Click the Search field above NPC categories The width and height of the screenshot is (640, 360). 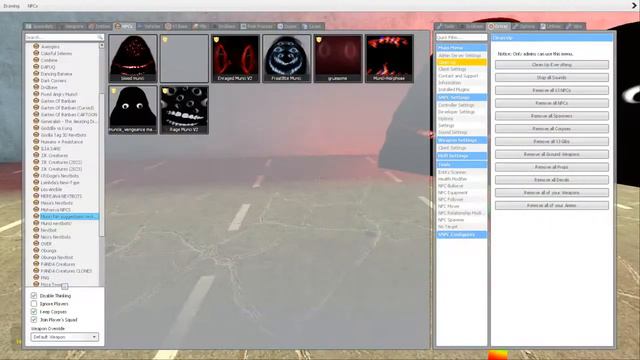coord(64,37)
